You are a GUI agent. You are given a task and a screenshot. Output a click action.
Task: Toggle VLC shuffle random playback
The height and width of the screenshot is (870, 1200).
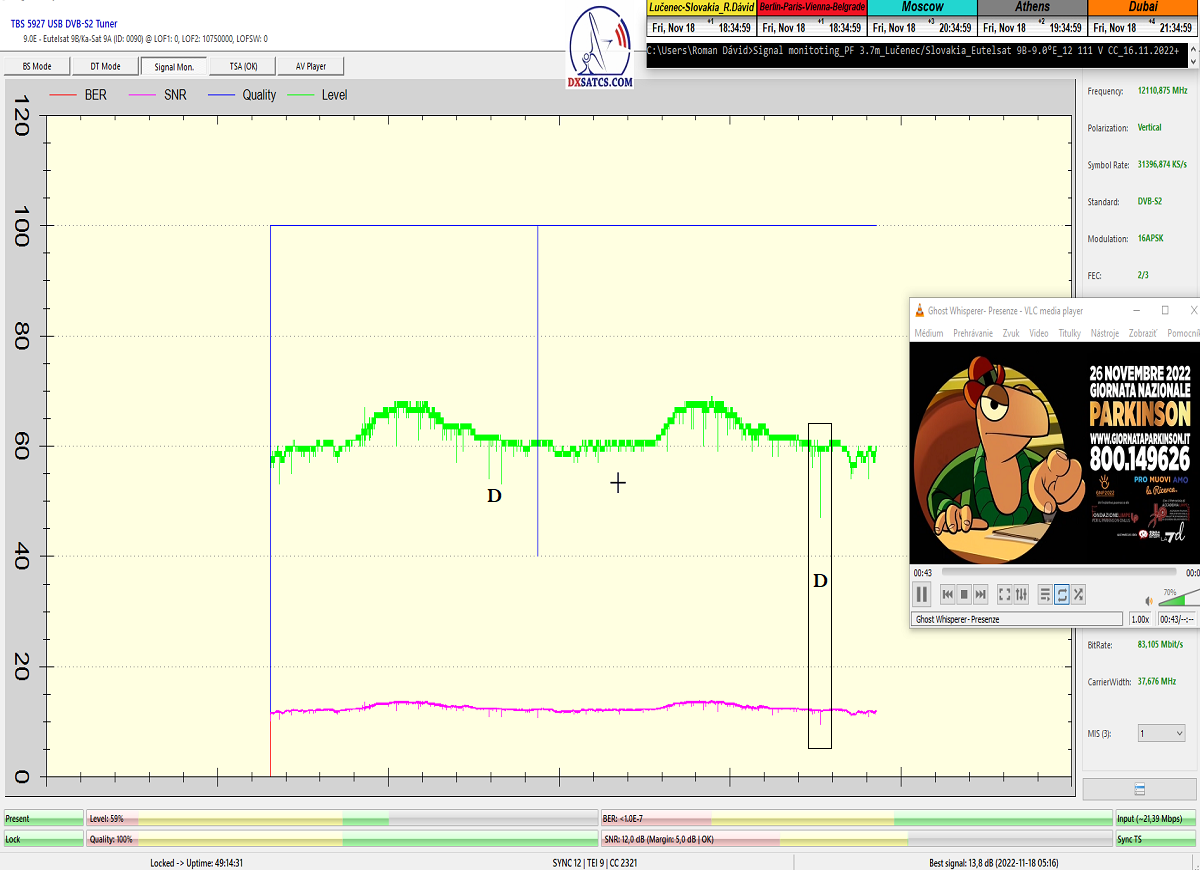coord(1078,595)
